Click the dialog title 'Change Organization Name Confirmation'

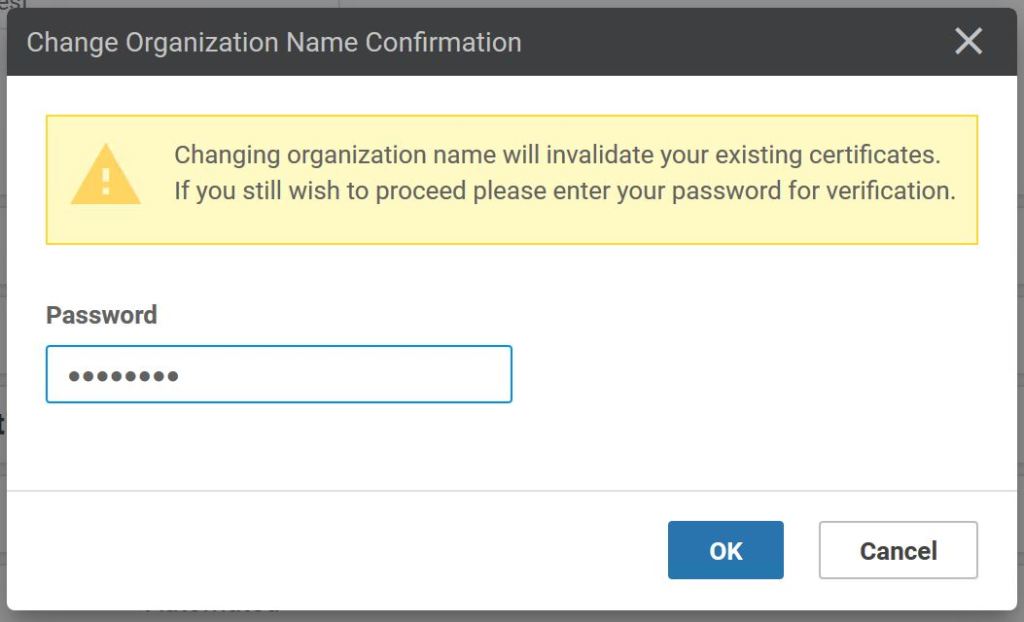tap(273, 43)
